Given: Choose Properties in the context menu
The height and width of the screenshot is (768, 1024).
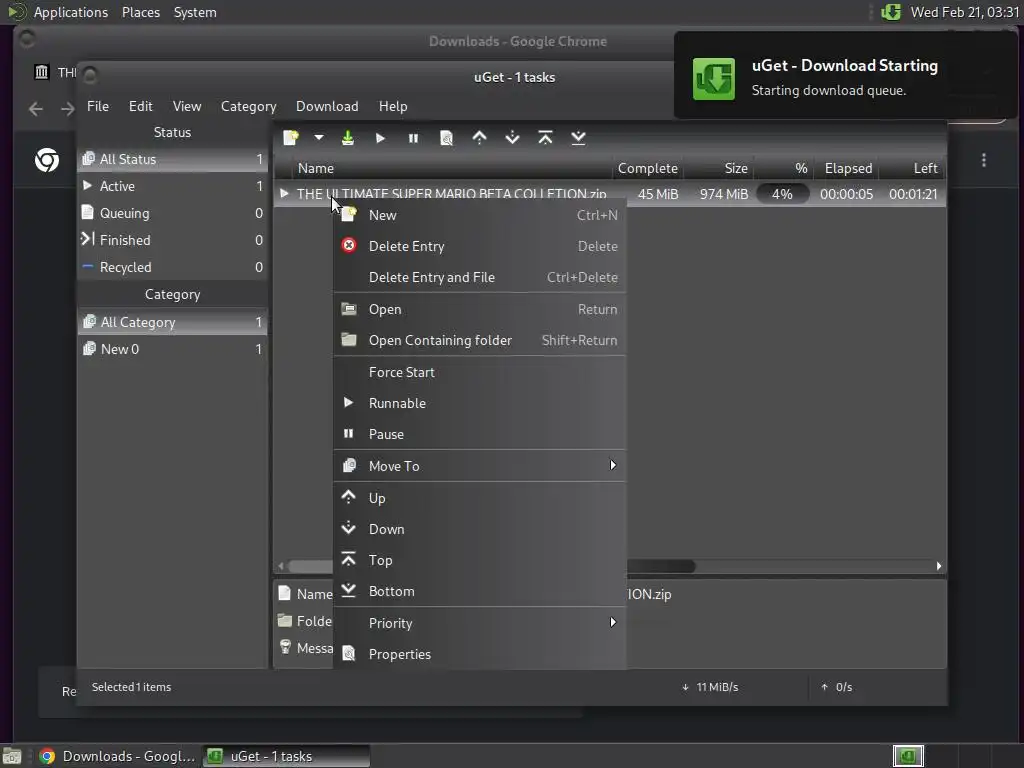Looking at the screenshot, I should pyautogui.click(x=479, y=654).
